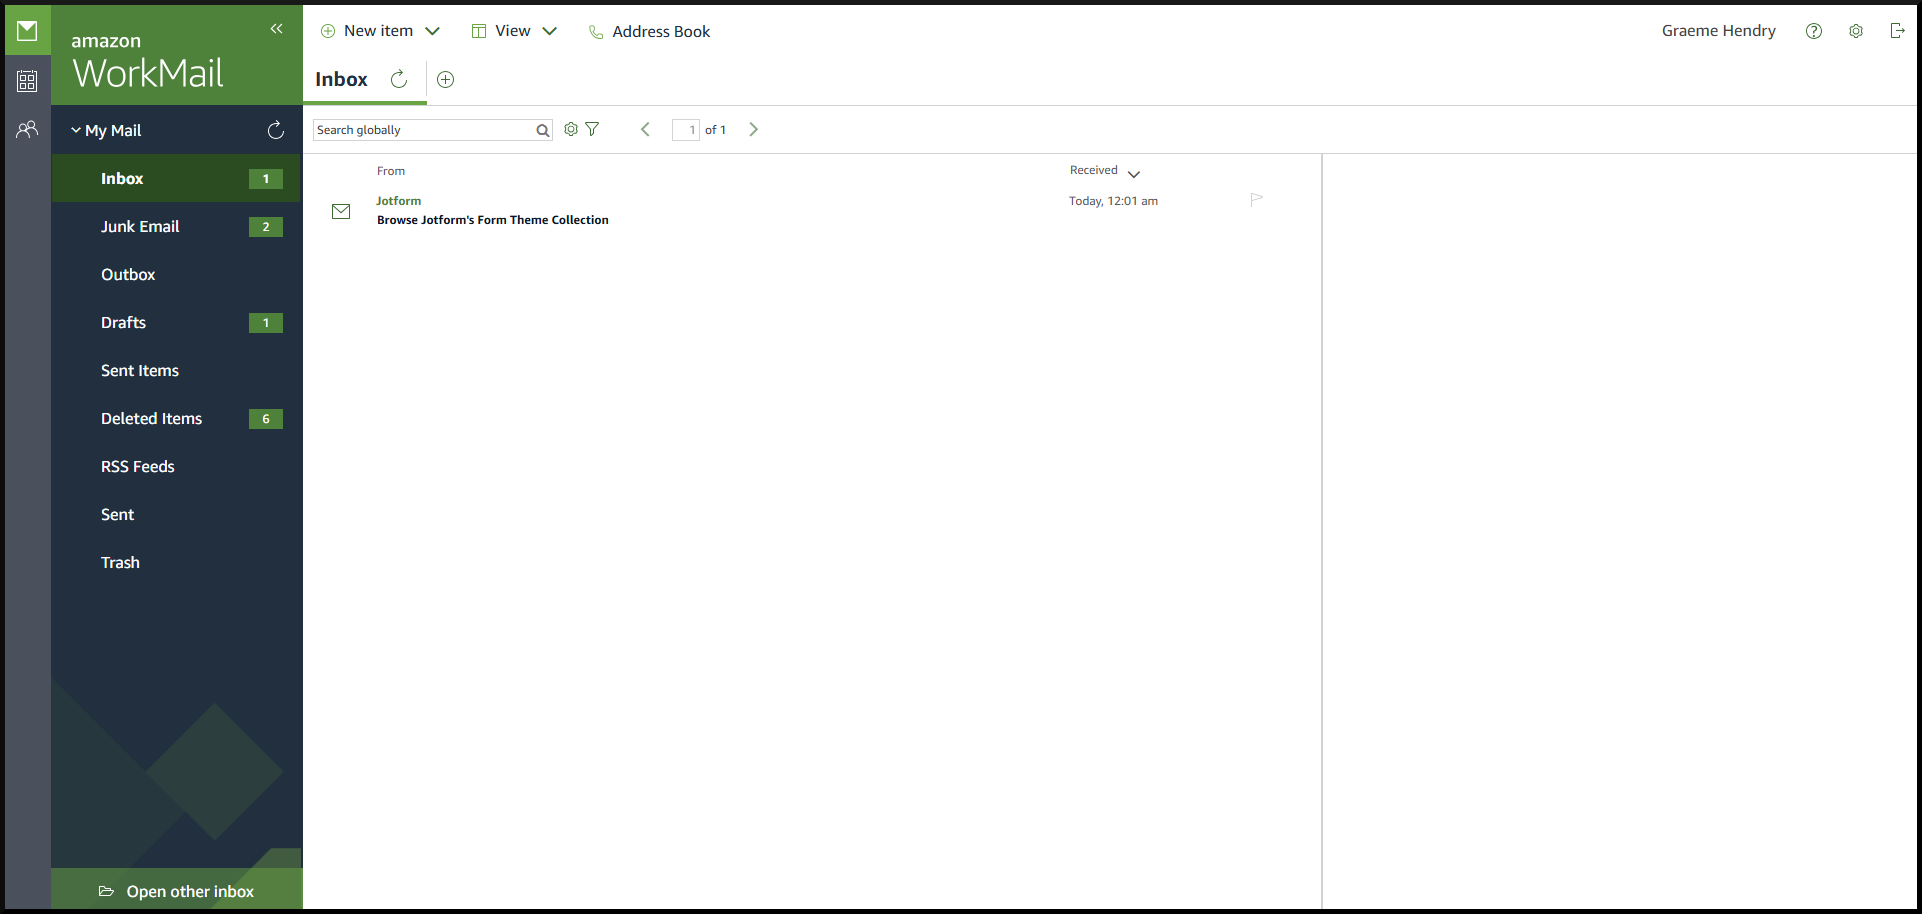Sign out using the logout icon
The width and height of the screenshot is (1922, 914).
[x=1898, y=30]
